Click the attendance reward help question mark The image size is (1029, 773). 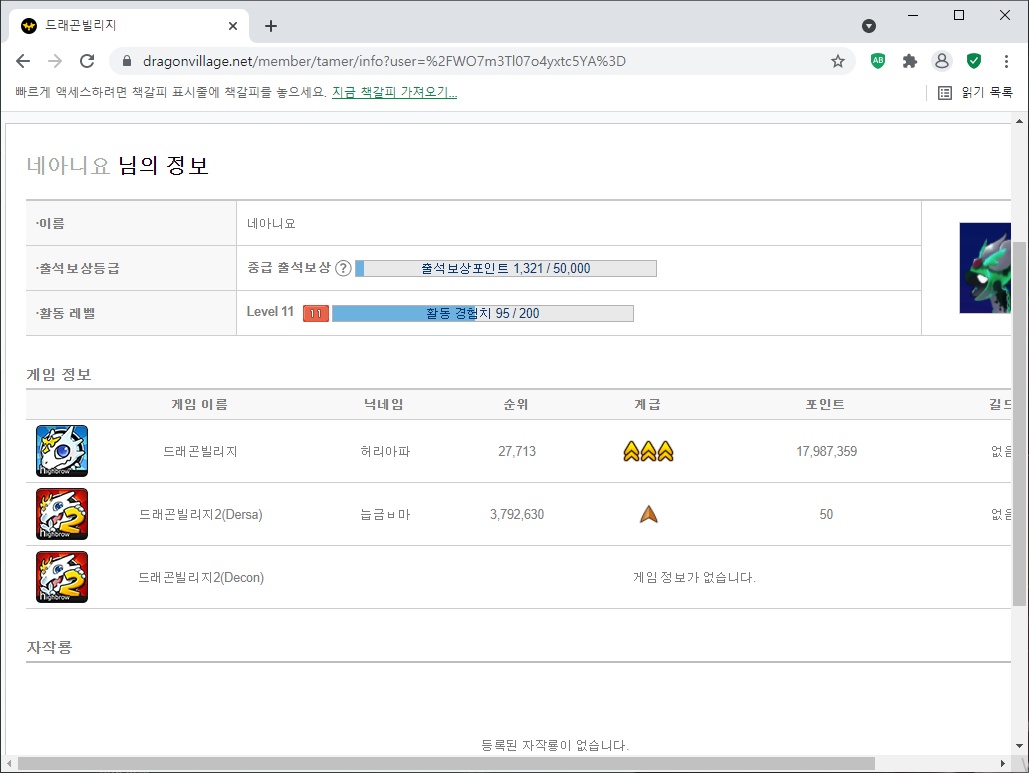(x=343, y=268)
